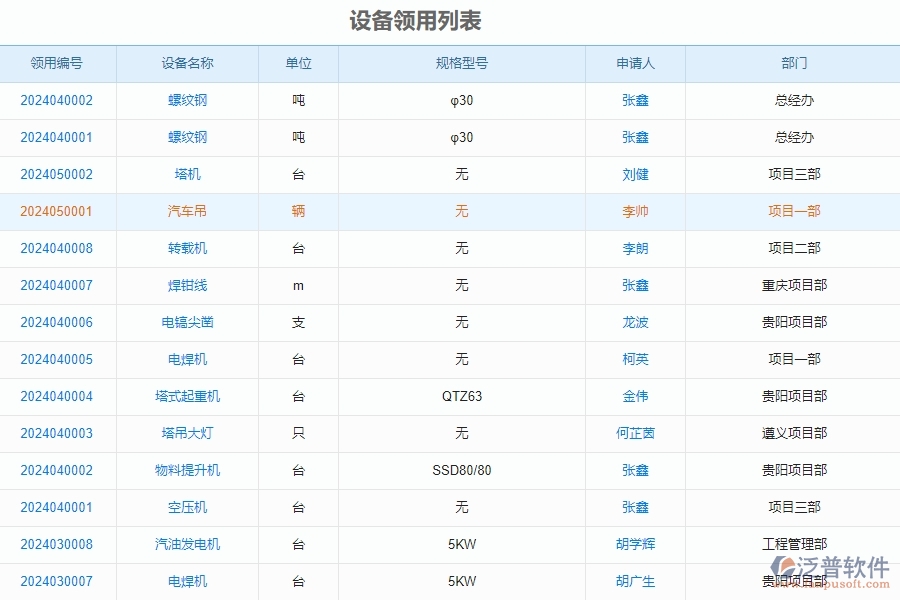Click the QTZ63 specification cell
Screen dimensions: 900x600
[461, 396]
